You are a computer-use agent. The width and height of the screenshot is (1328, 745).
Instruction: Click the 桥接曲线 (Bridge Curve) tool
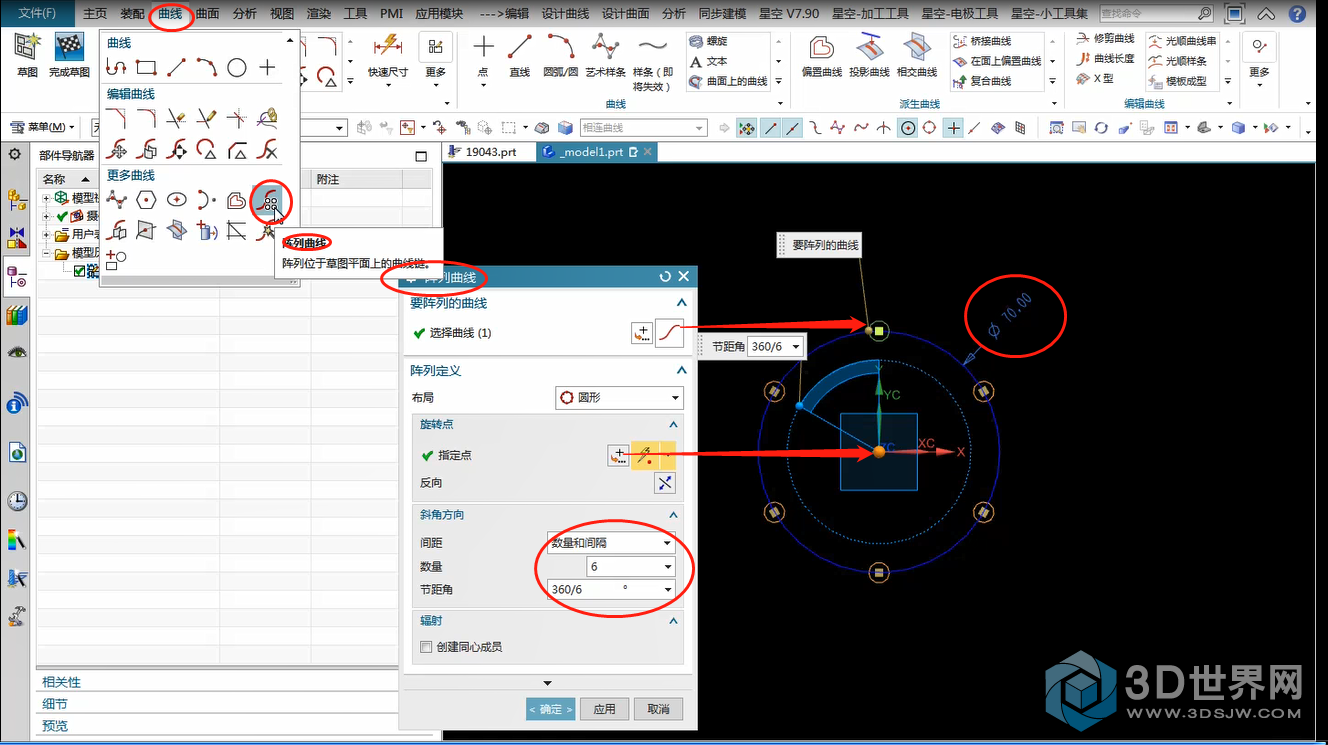[x=982, y=41]
